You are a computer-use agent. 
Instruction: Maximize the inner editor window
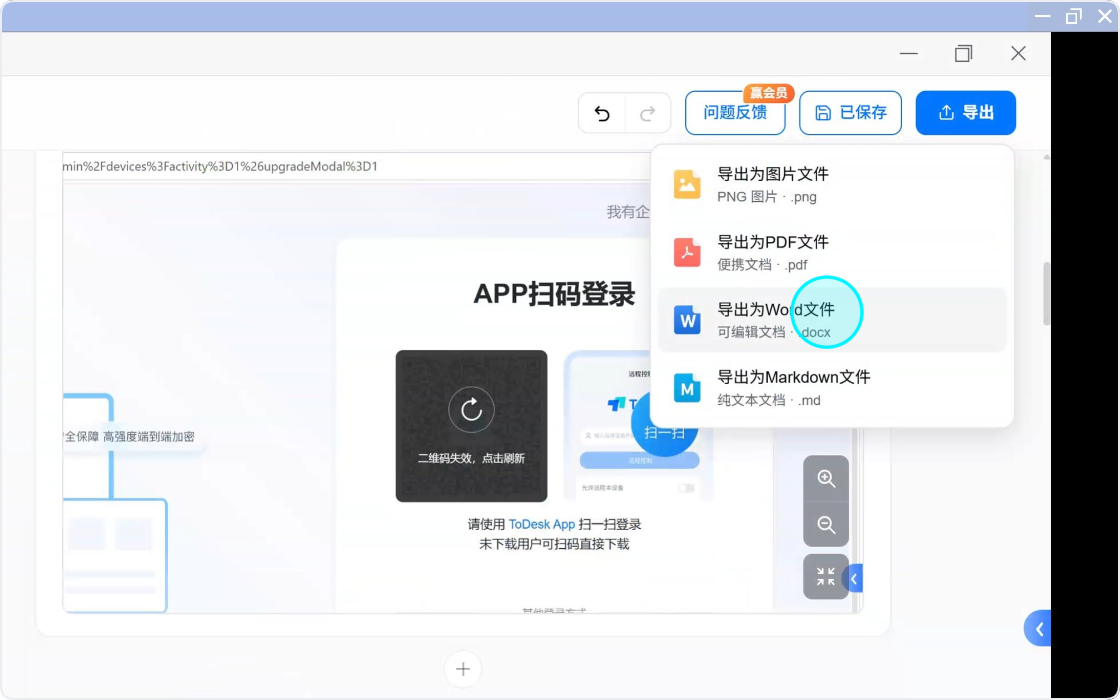click(964, 54)
